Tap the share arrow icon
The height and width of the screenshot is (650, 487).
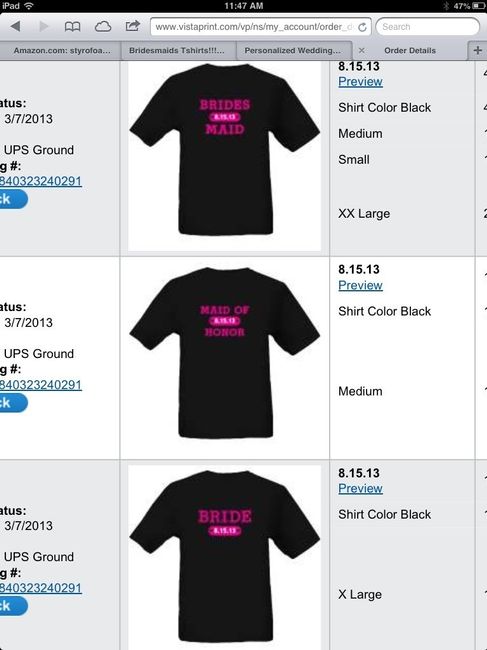pos(133,26)
